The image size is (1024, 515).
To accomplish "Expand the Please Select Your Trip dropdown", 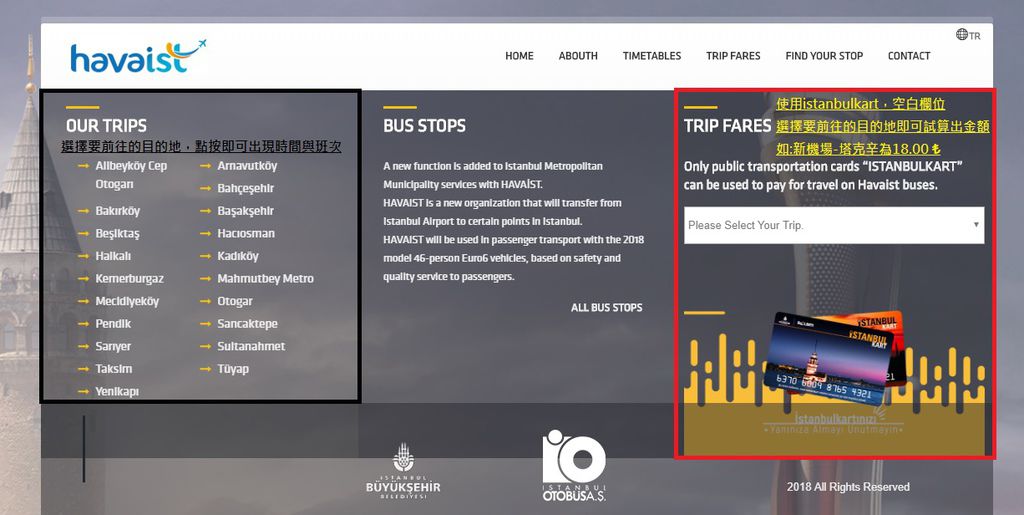I will (x=834, y=225).
